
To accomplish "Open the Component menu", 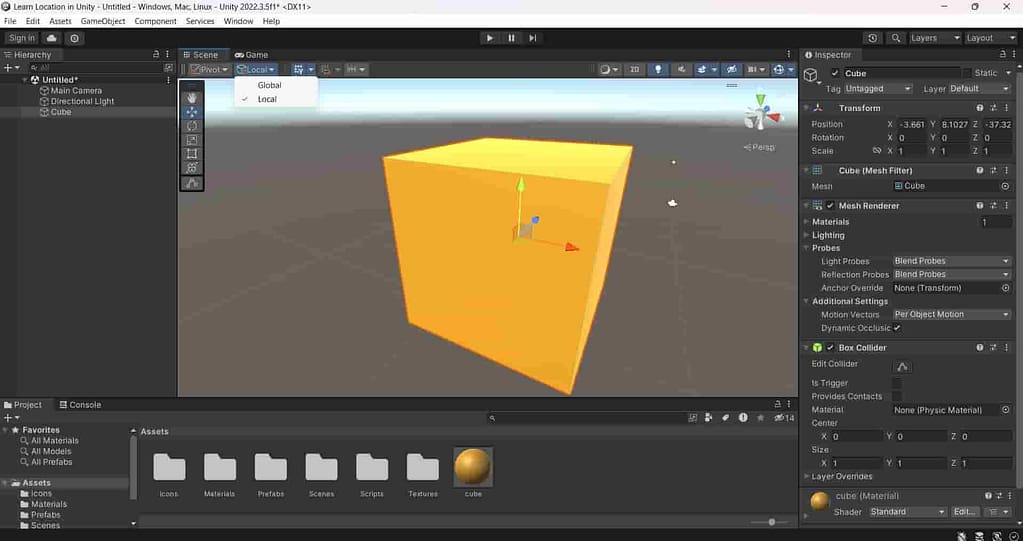I will click(155, 21).
